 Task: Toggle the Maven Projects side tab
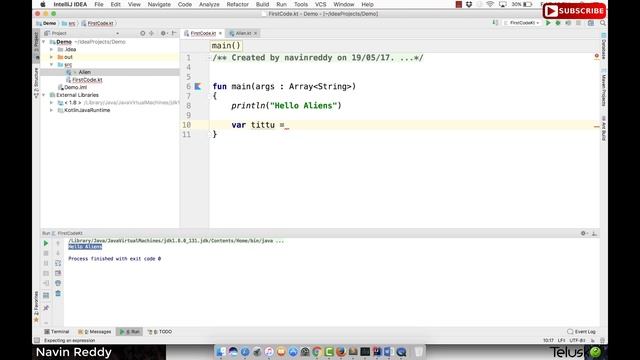click(604, 88)
